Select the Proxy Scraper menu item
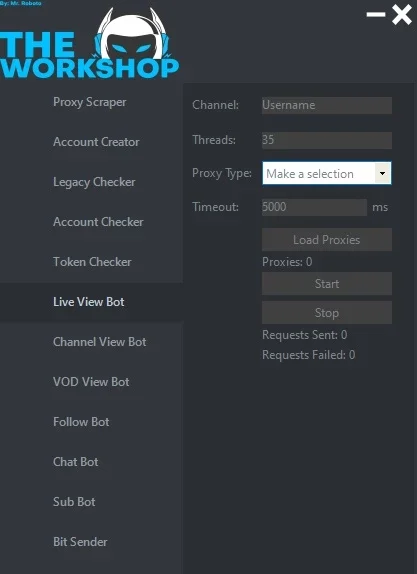Image resolution: width=417 pixels, height=574 pixels. click(91, 102)
